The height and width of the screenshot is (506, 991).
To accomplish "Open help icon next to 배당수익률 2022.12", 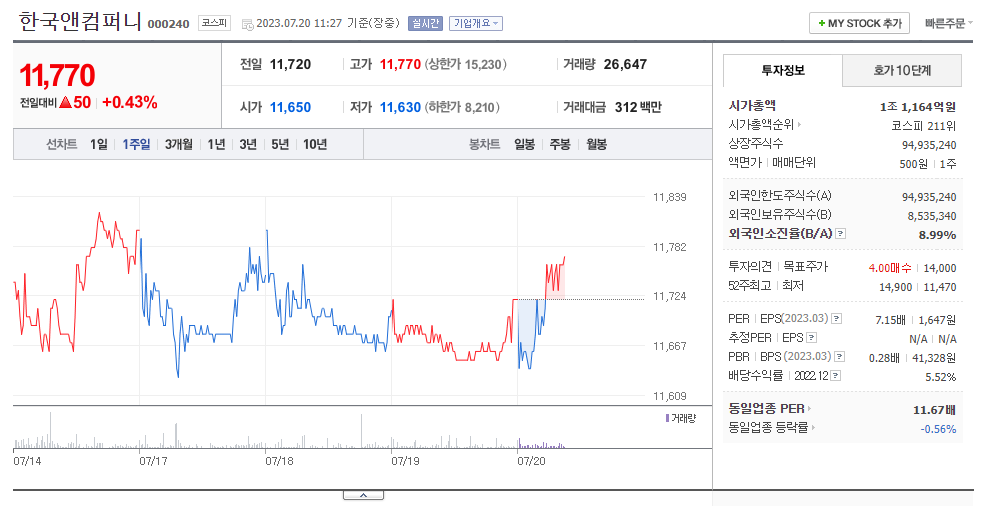I will coord(836,376).
